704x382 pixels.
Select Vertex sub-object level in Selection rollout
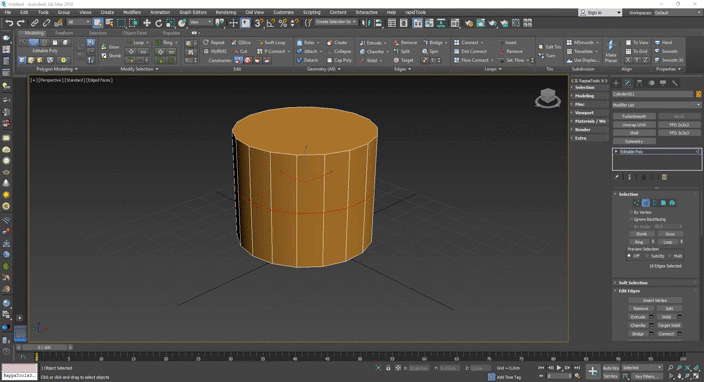(637, 203)
